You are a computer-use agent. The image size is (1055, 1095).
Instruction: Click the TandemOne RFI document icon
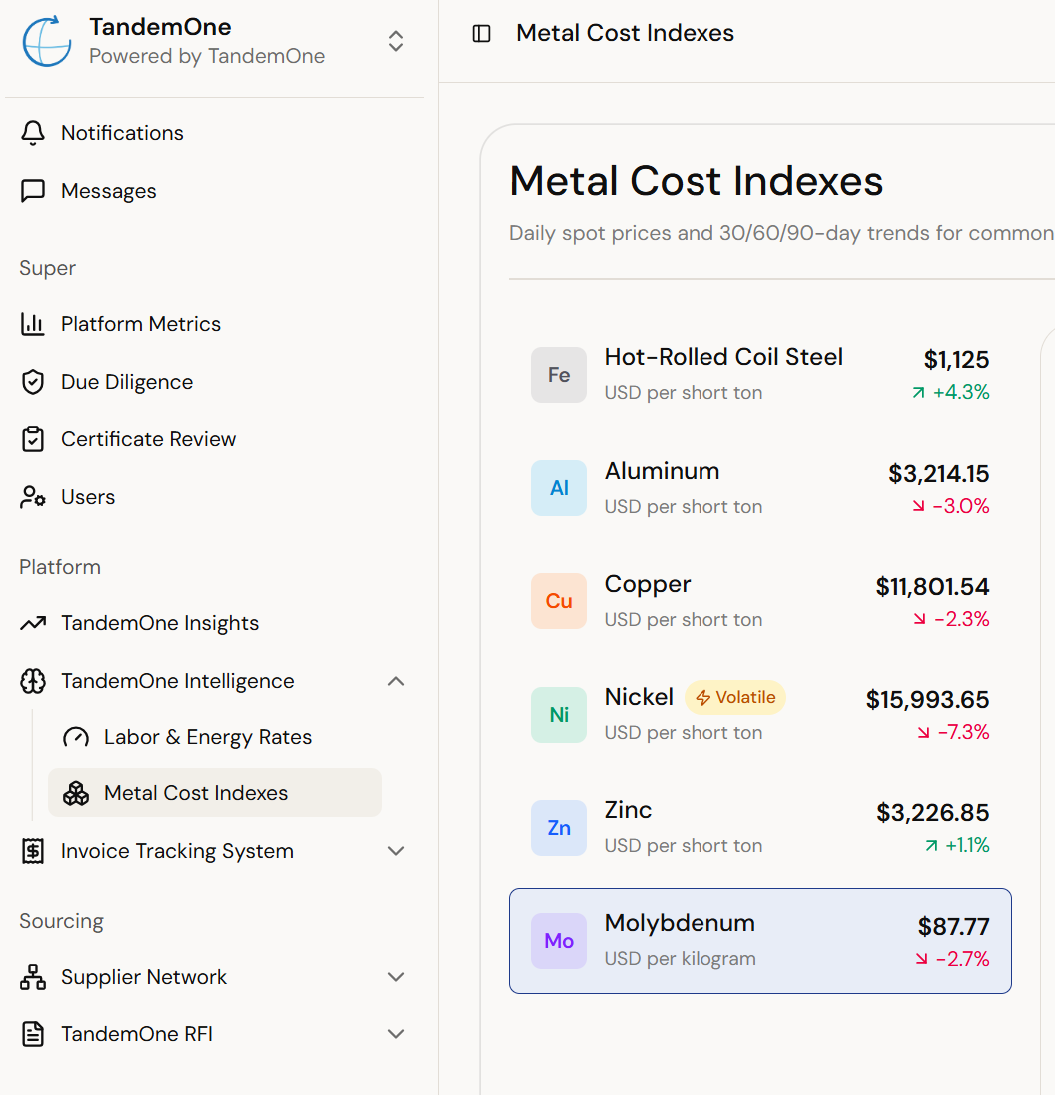[x=33, y=1034]
